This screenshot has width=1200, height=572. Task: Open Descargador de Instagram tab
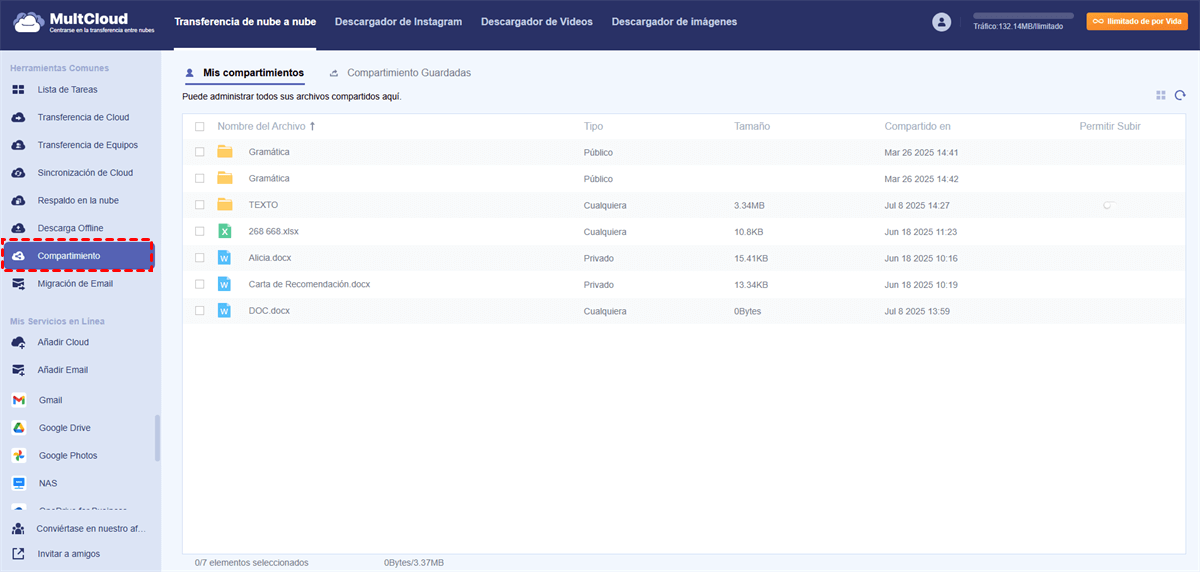coord(398,22)
